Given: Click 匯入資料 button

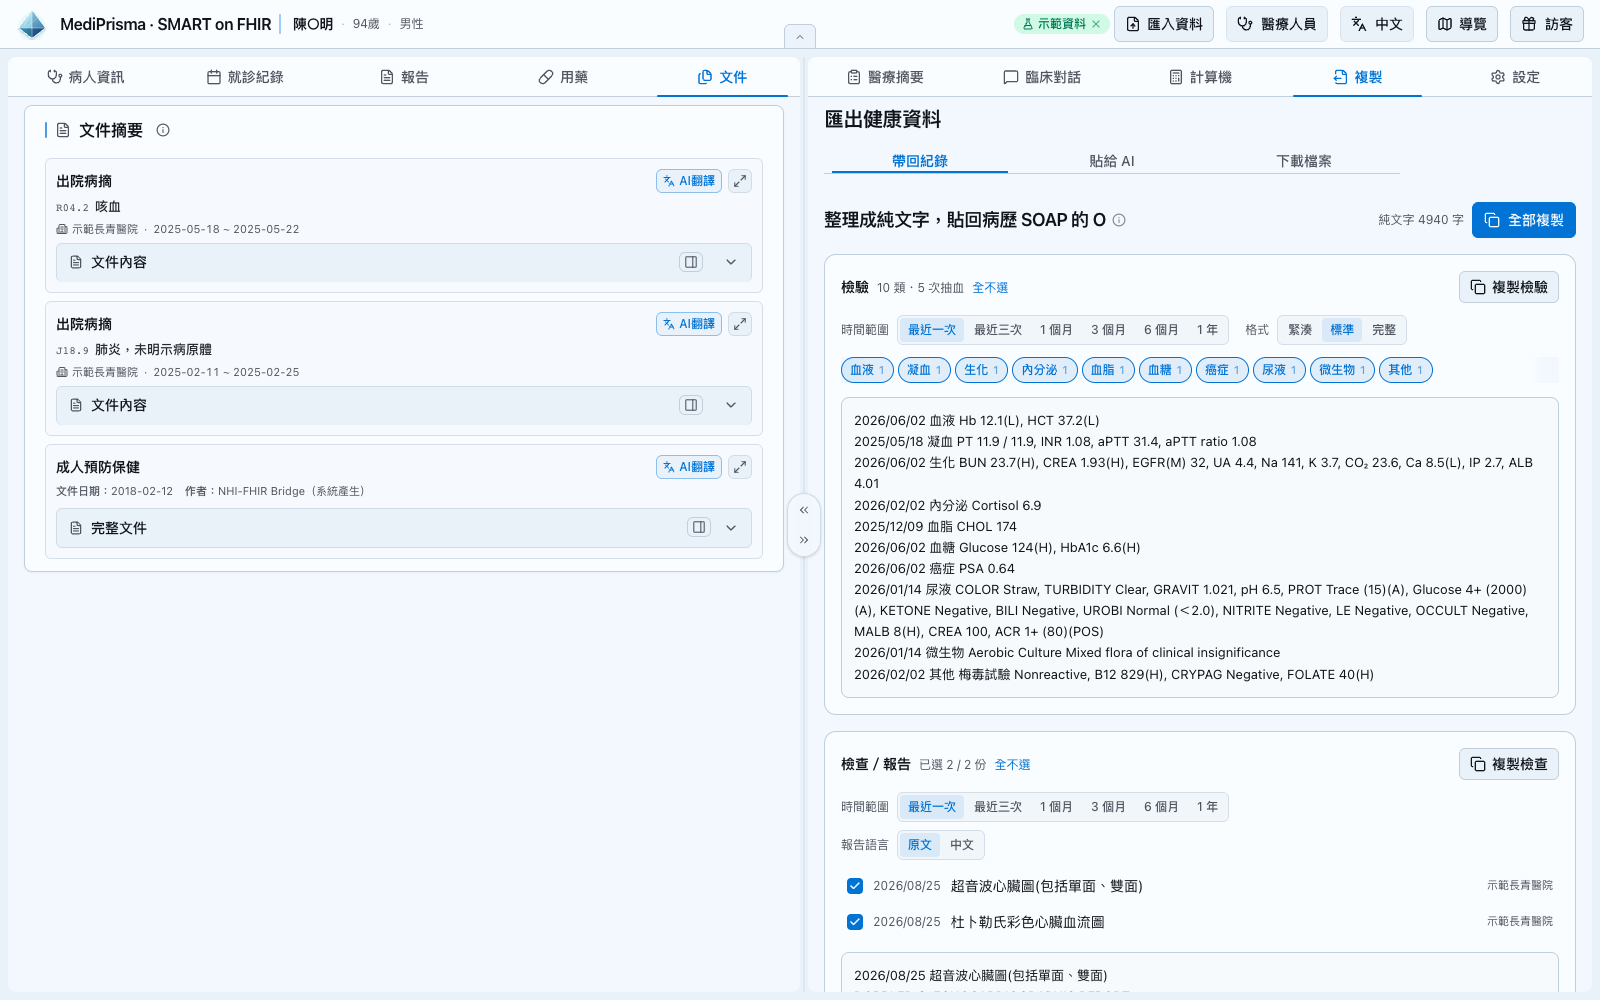Looking at the screenshot, I should (1164, 24).
